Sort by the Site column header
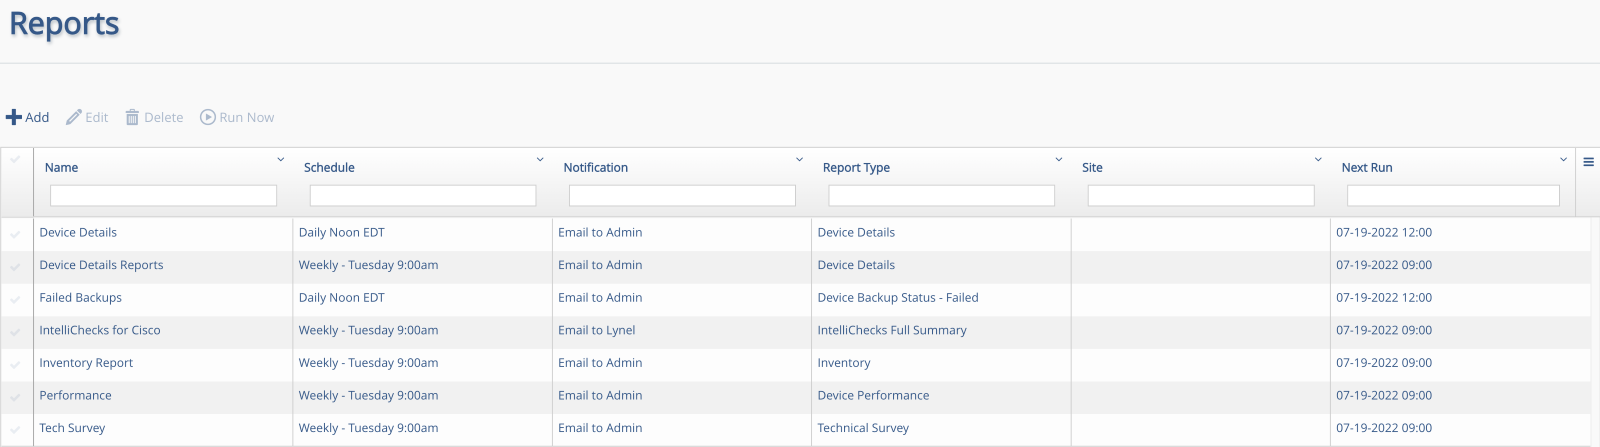The height and width of the screenshot is (447, 1600). click(x=1092, y=168)
